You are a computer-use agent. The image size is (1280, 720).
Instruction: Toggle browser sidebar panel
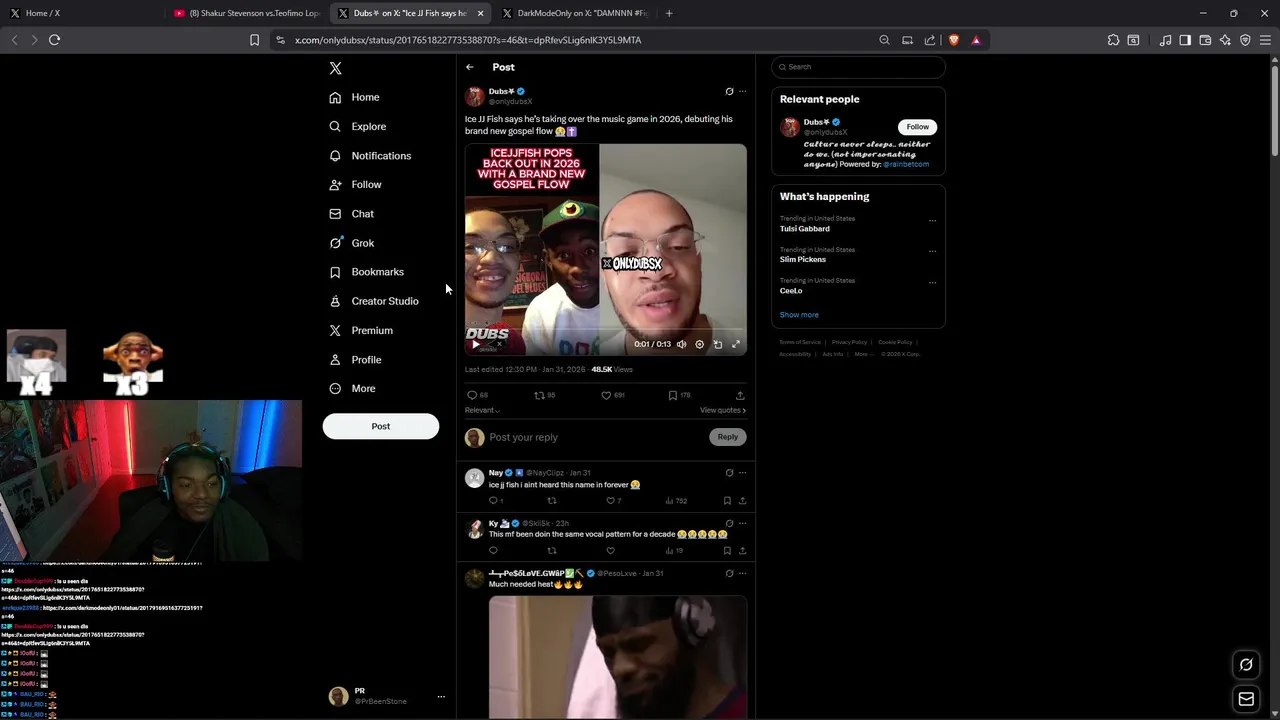pos(1185,40)
